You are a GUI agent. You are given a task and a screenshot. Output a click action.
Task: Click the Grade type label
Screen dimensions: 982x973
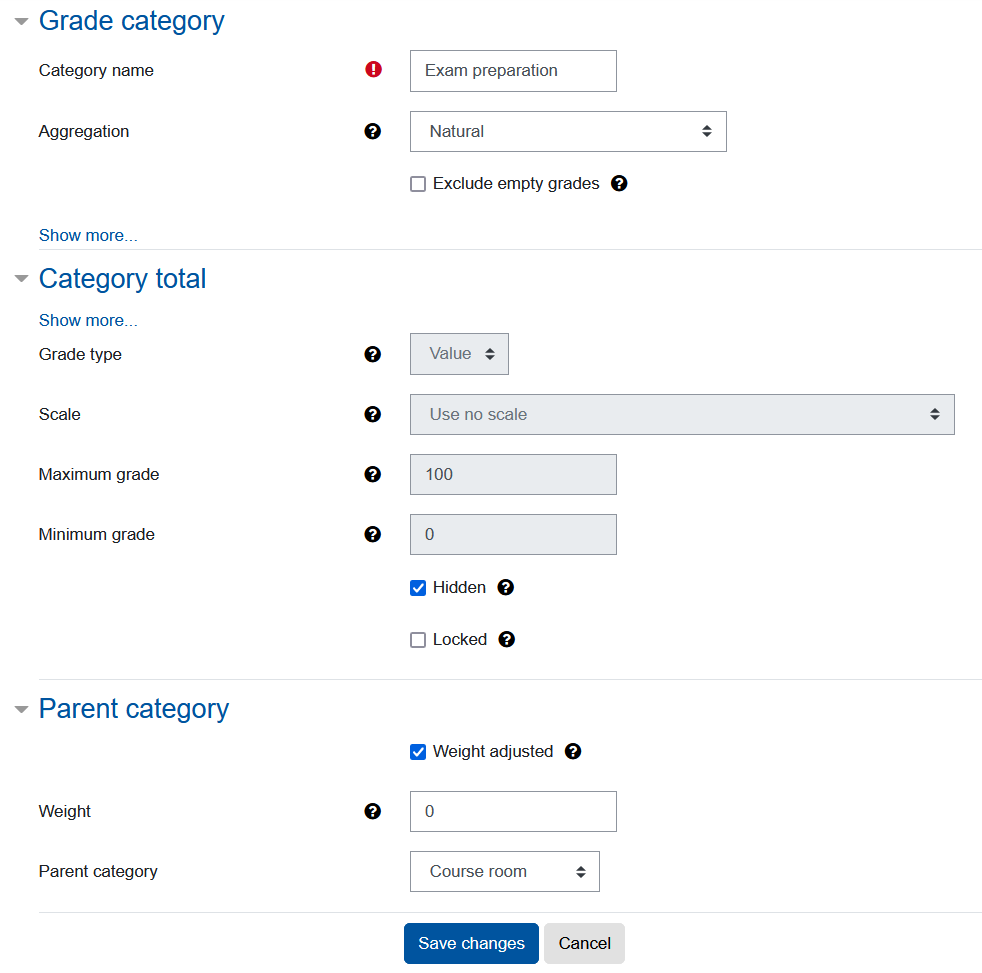(80, 354)
